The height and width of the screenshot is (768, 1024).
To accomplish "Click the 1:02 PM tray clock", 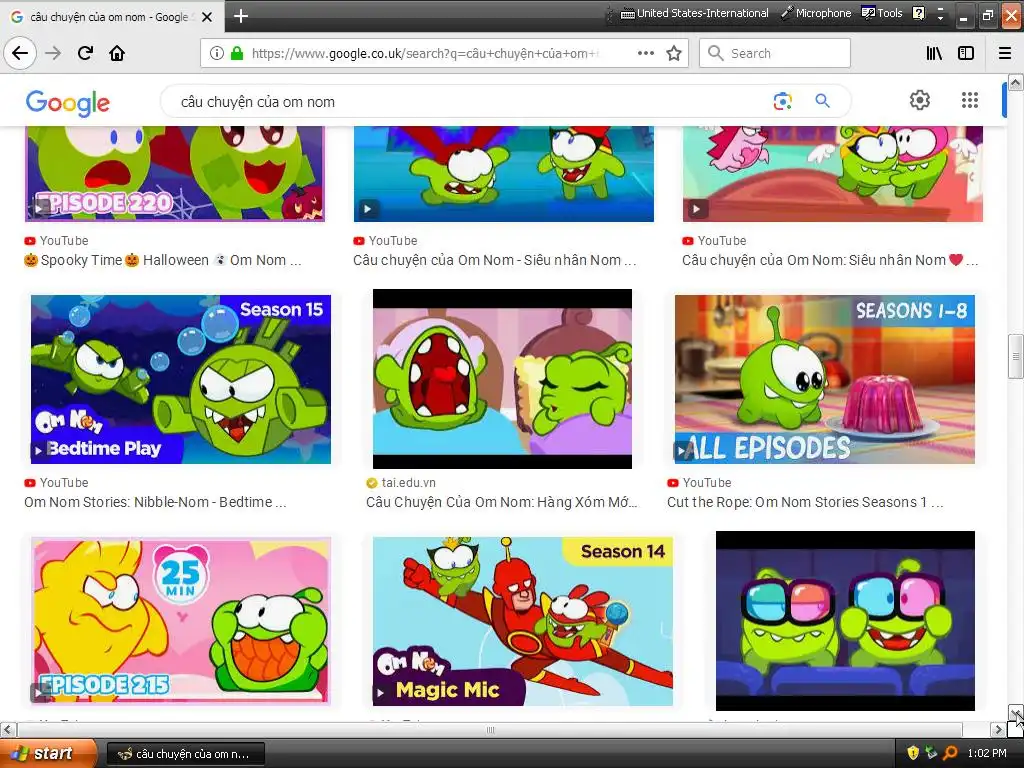I will [x=987, y=753].
